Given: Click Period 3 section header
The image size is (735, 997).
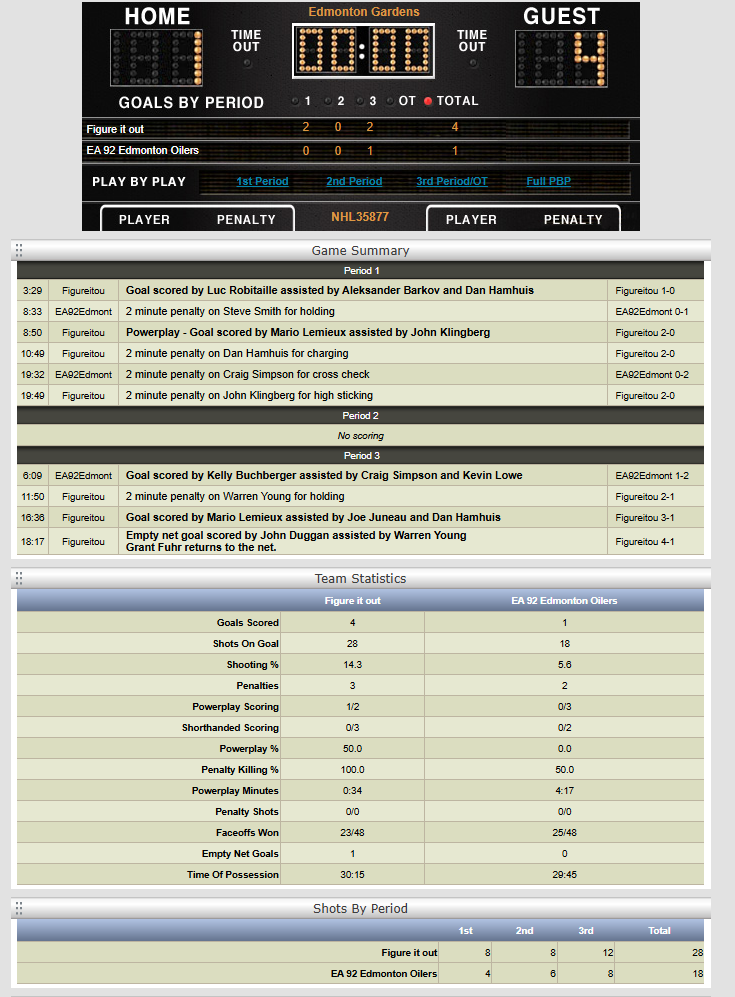Looking at the screenshot, I should (361, 456).
